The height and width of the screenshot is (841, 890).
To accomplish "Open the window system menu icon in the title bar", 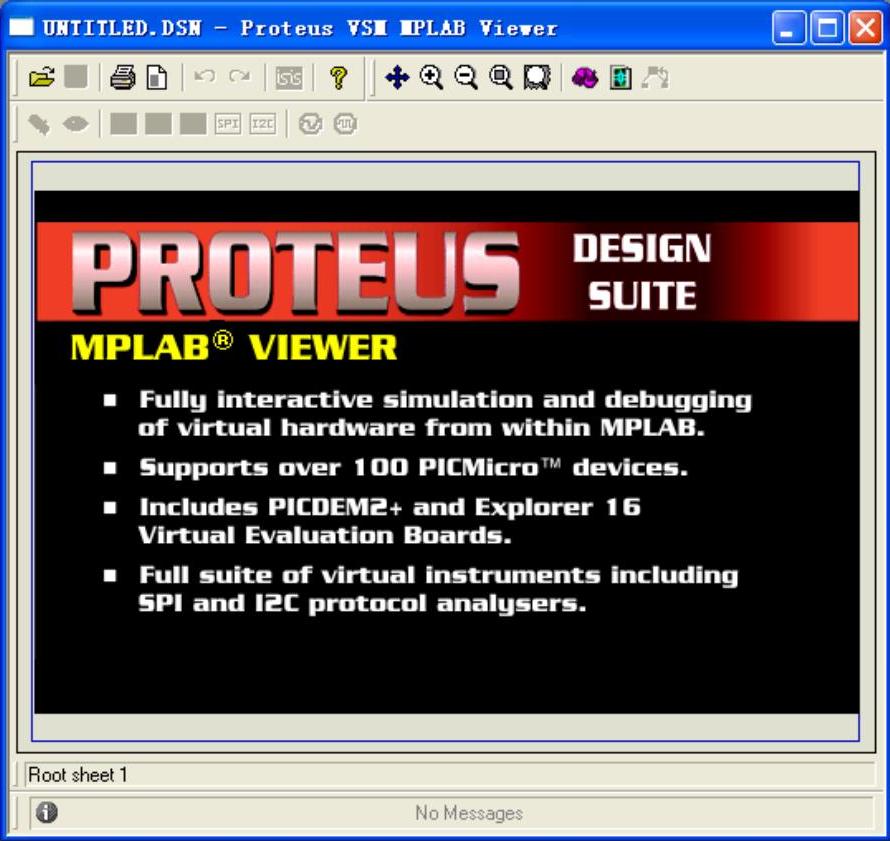I will (22, 27).
